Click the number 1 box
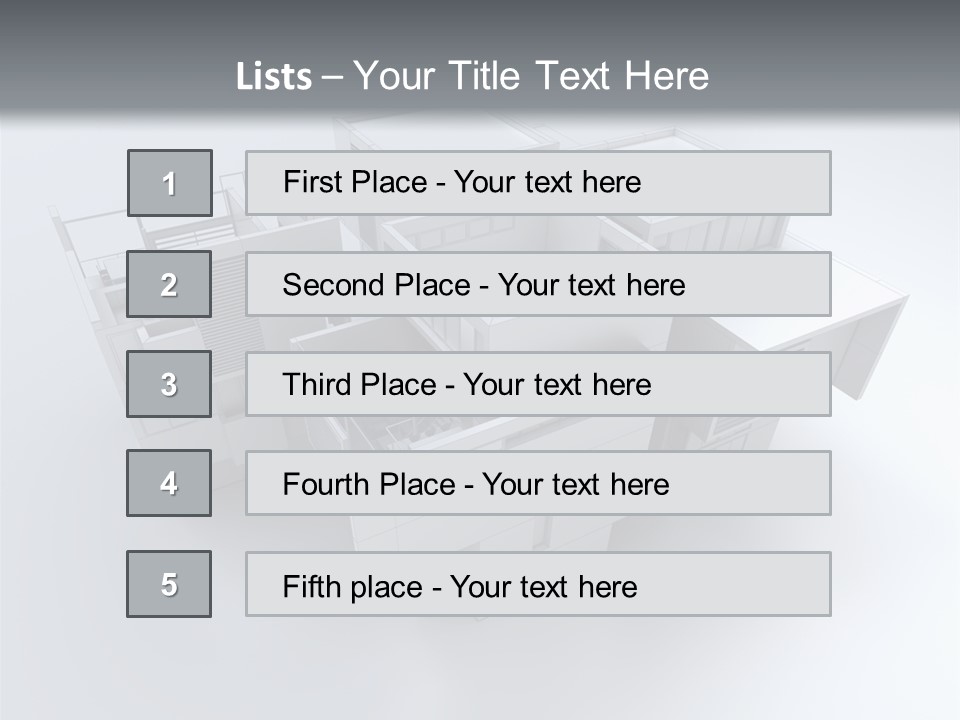This screenshot has height=720, width=960. 169,183
